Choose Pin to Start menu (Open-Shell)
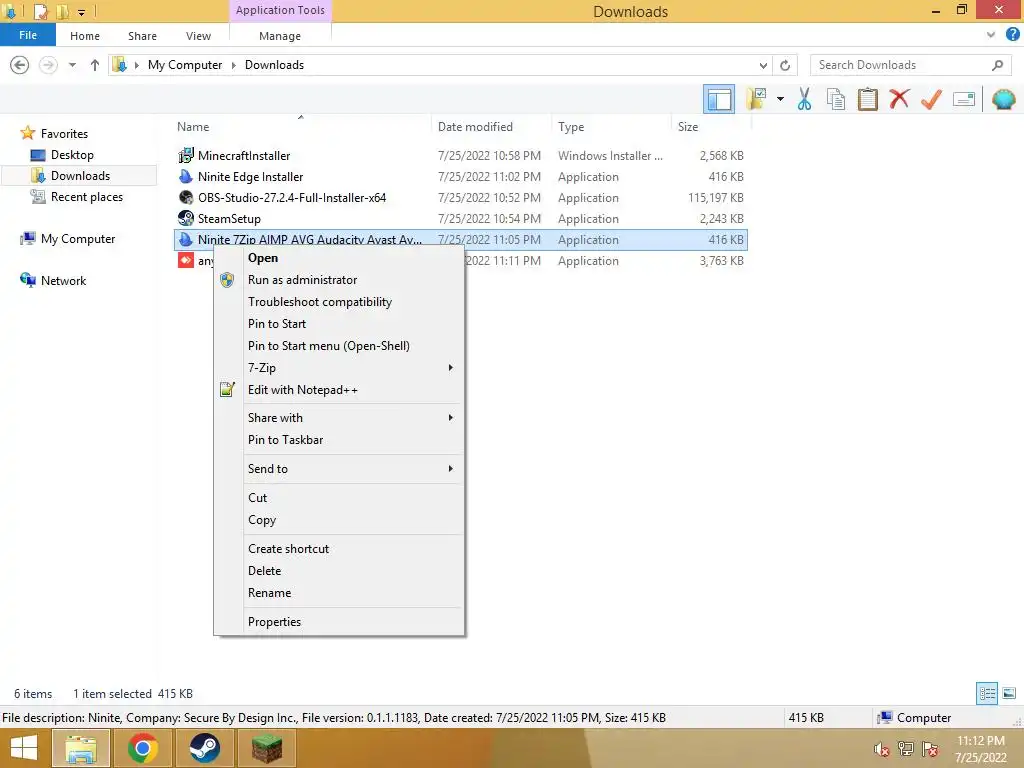 pos(339,345)
